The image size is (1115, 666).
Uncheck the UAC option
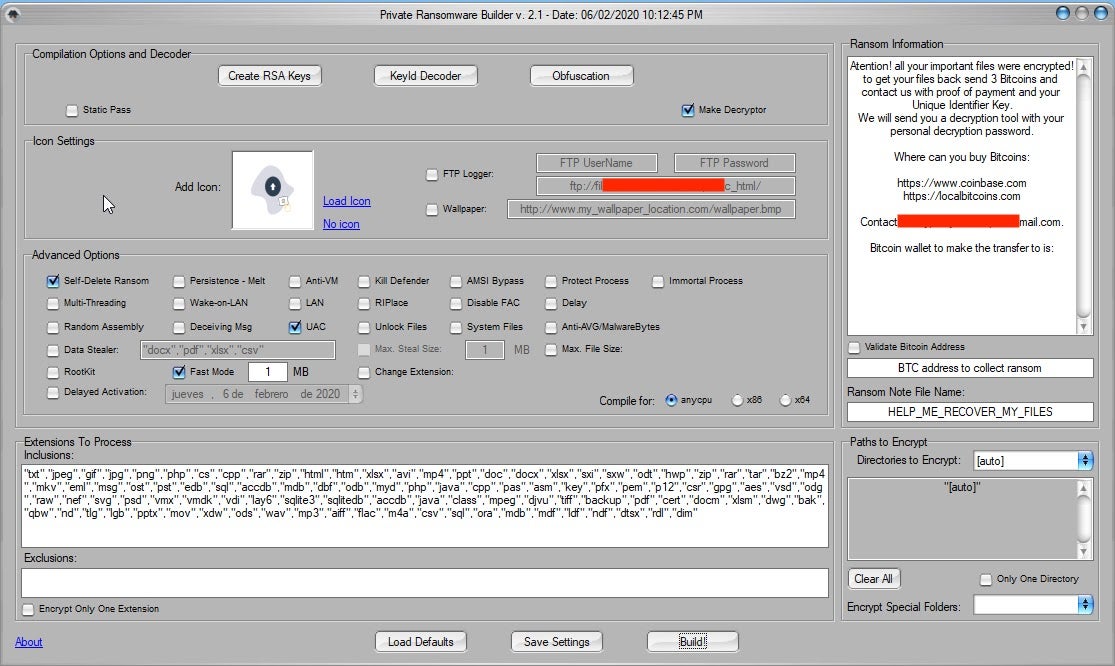295,327
